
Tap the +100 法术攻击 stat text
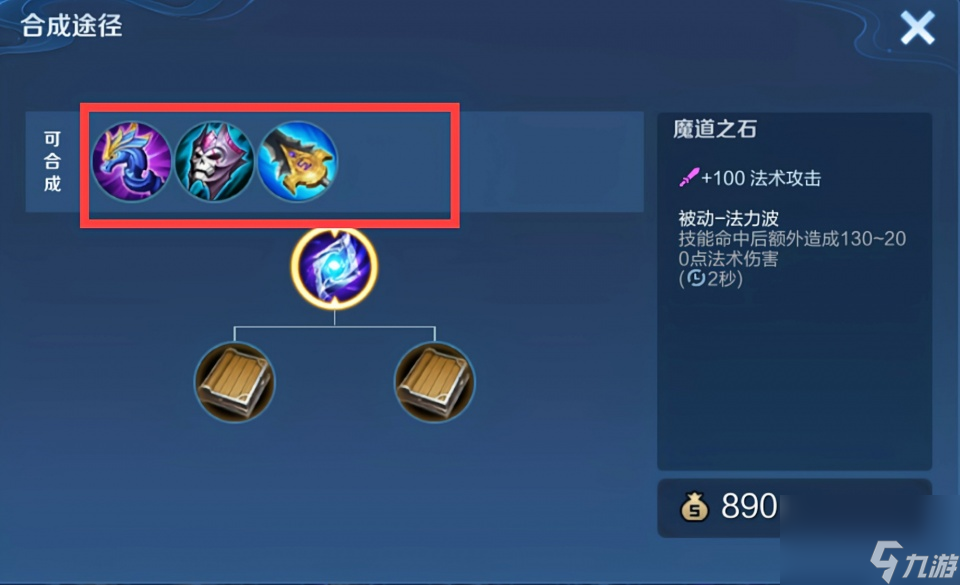pos(760,178)
